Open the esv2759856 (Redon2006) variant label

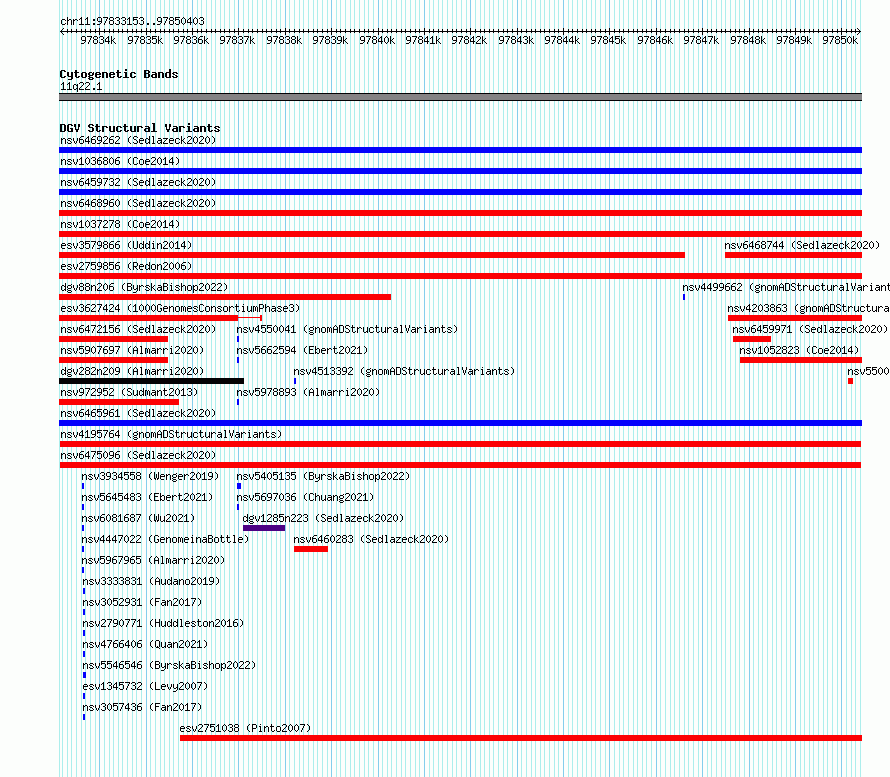[x=126, y=266]
